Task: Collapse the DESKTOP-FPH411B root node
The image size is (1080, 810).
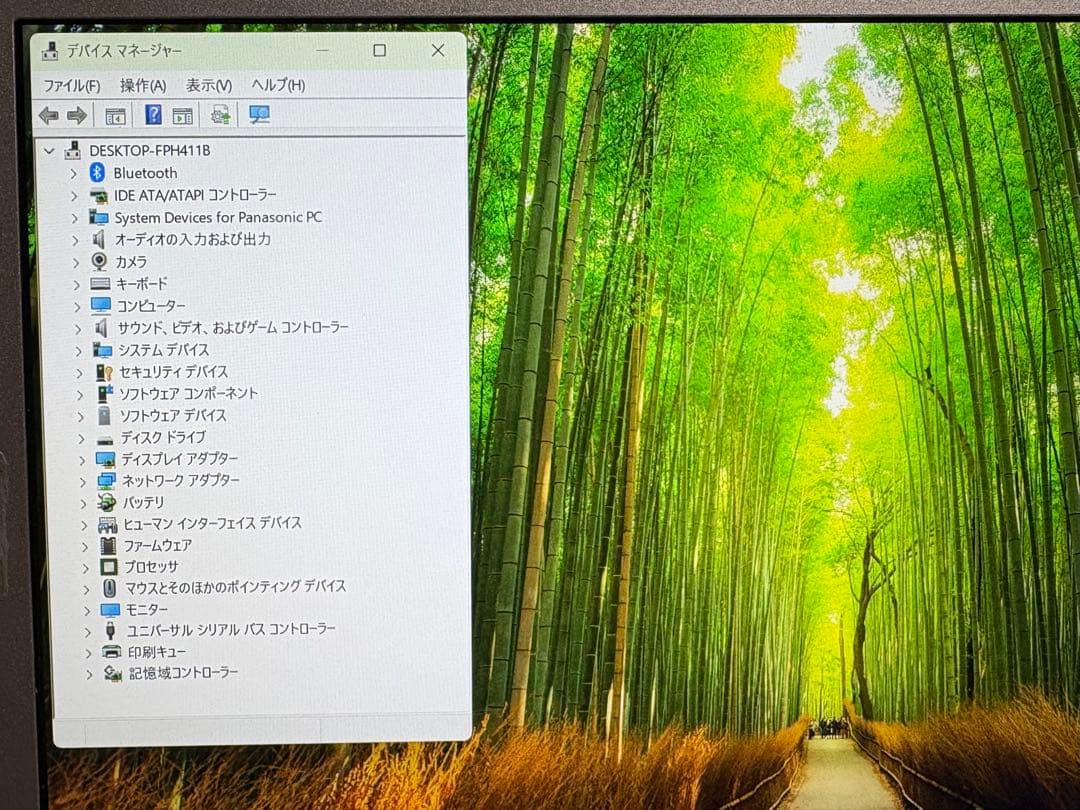Action: [49, 151]
